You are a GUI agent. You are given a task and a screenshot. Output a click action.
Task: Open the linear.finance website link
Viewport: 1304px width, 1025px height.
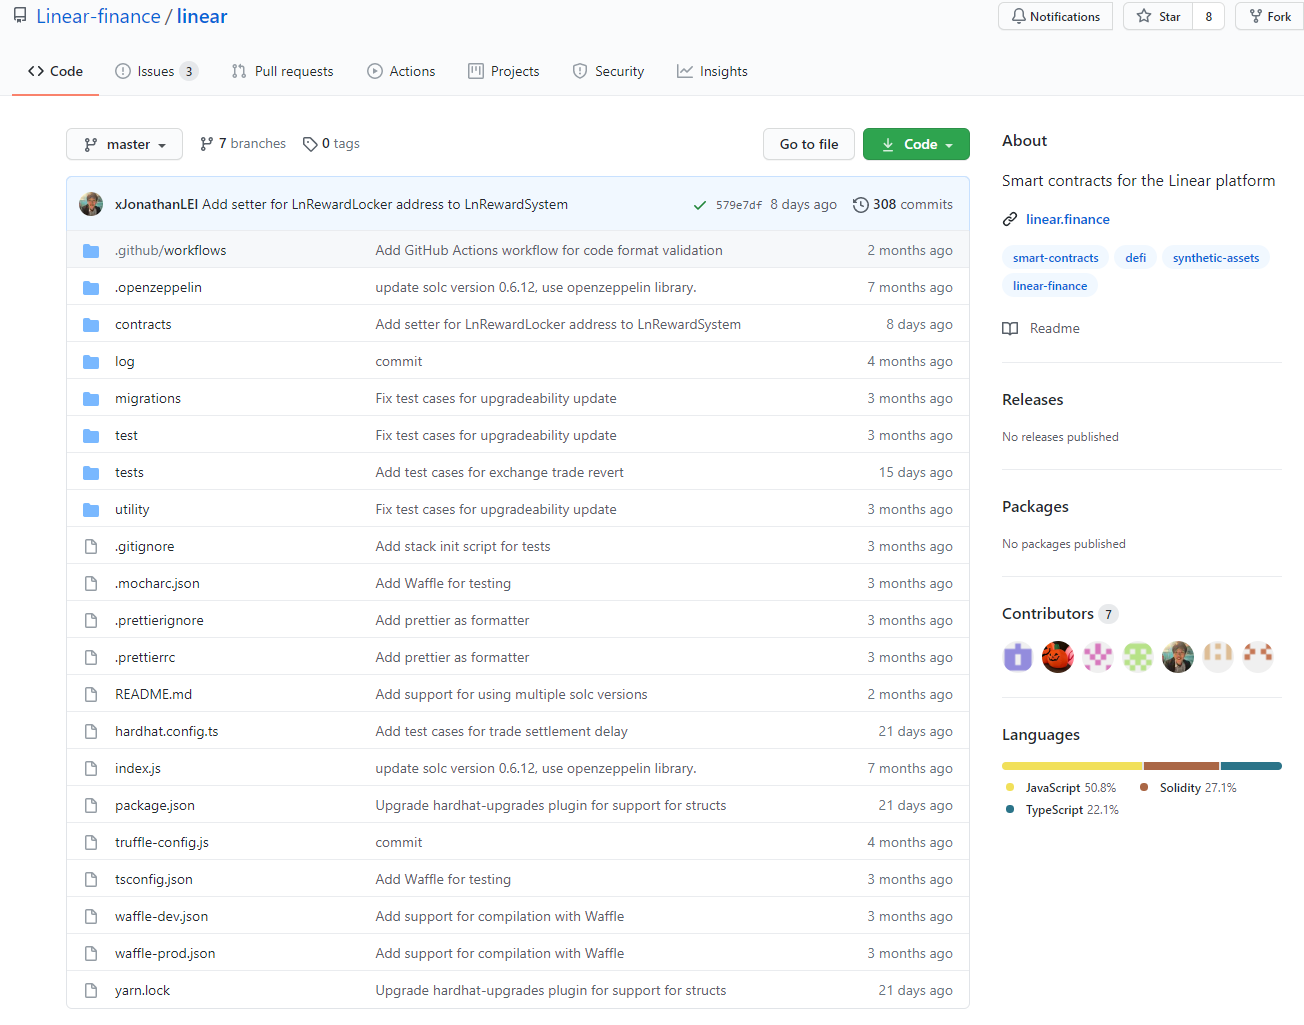[x=1067, y=219]
